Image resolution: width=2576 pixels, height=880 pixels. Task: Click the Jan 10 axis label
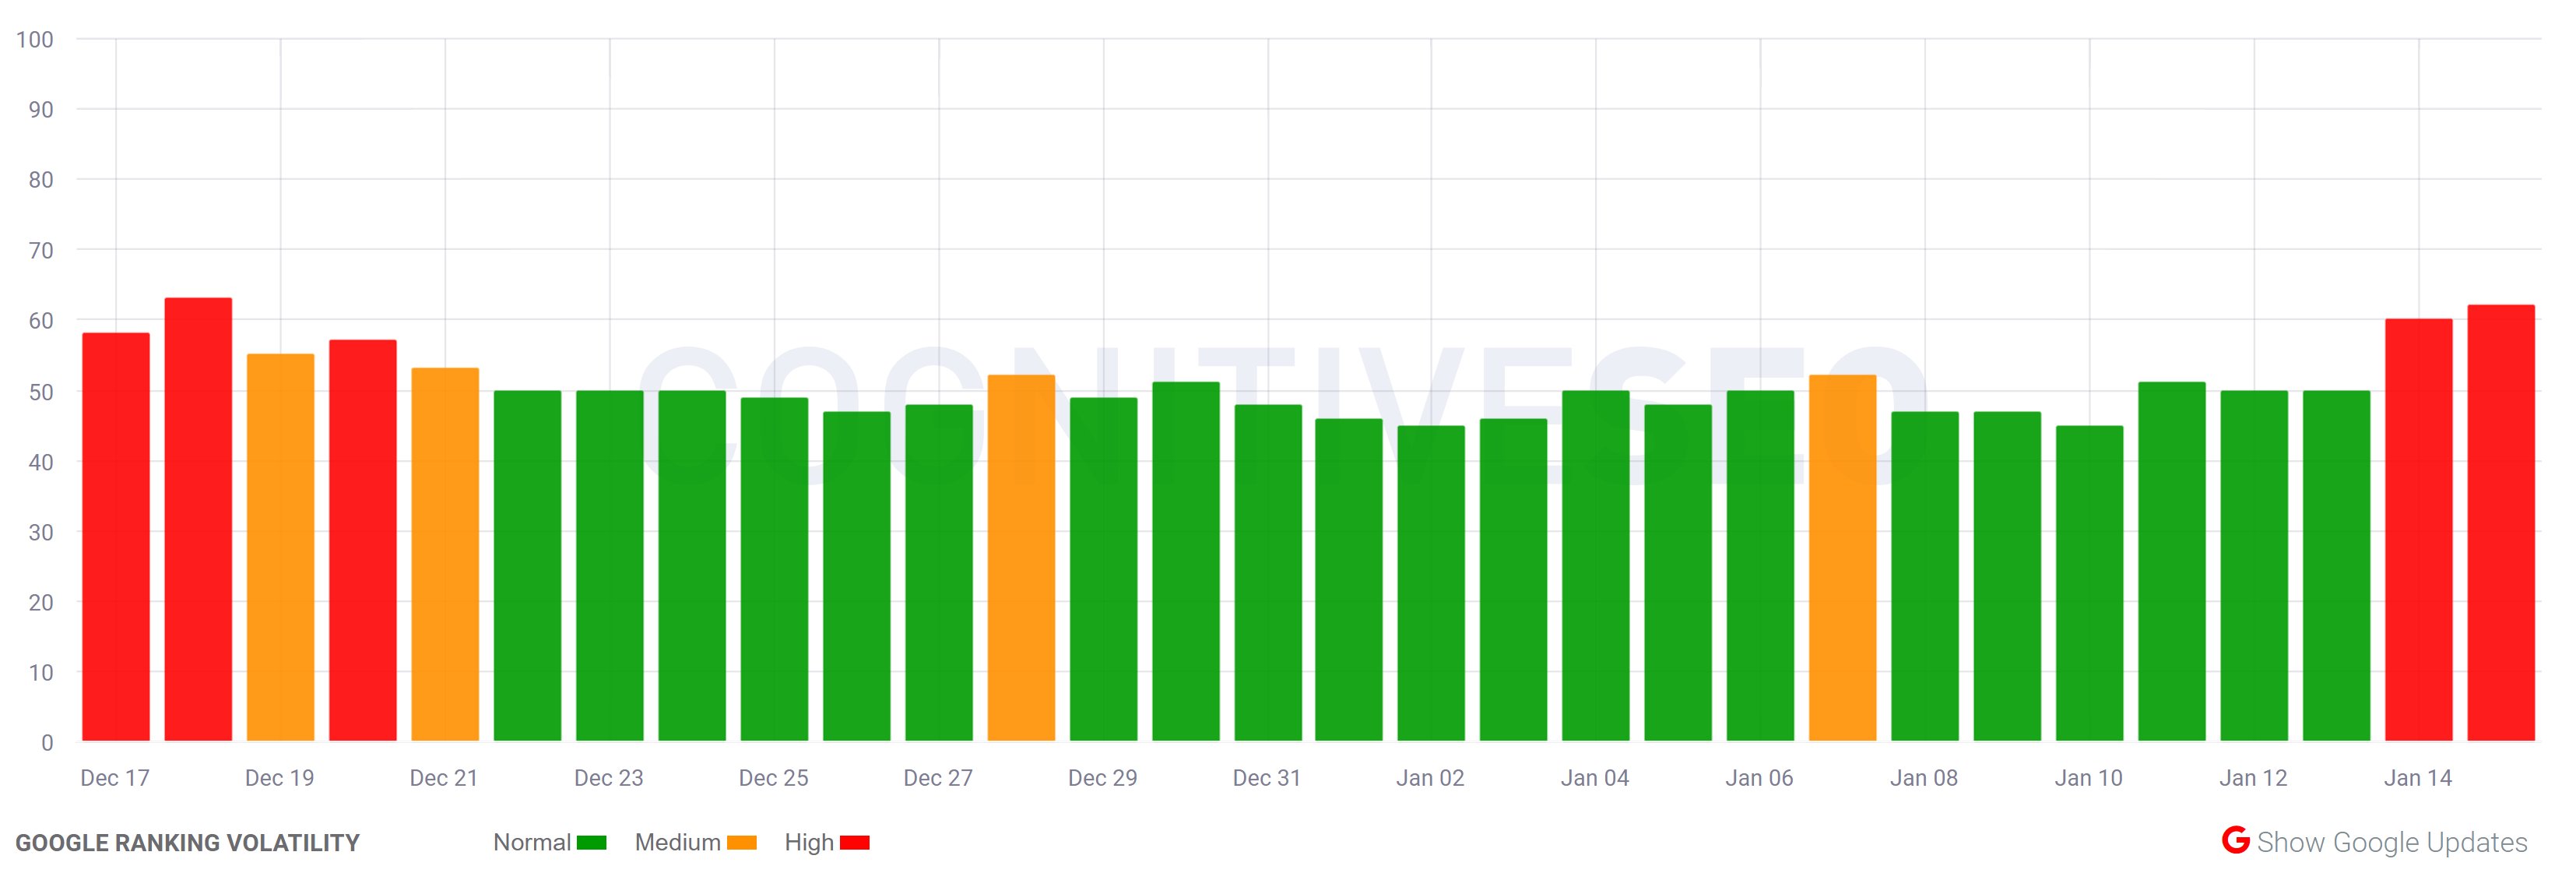pos(2088,777)
